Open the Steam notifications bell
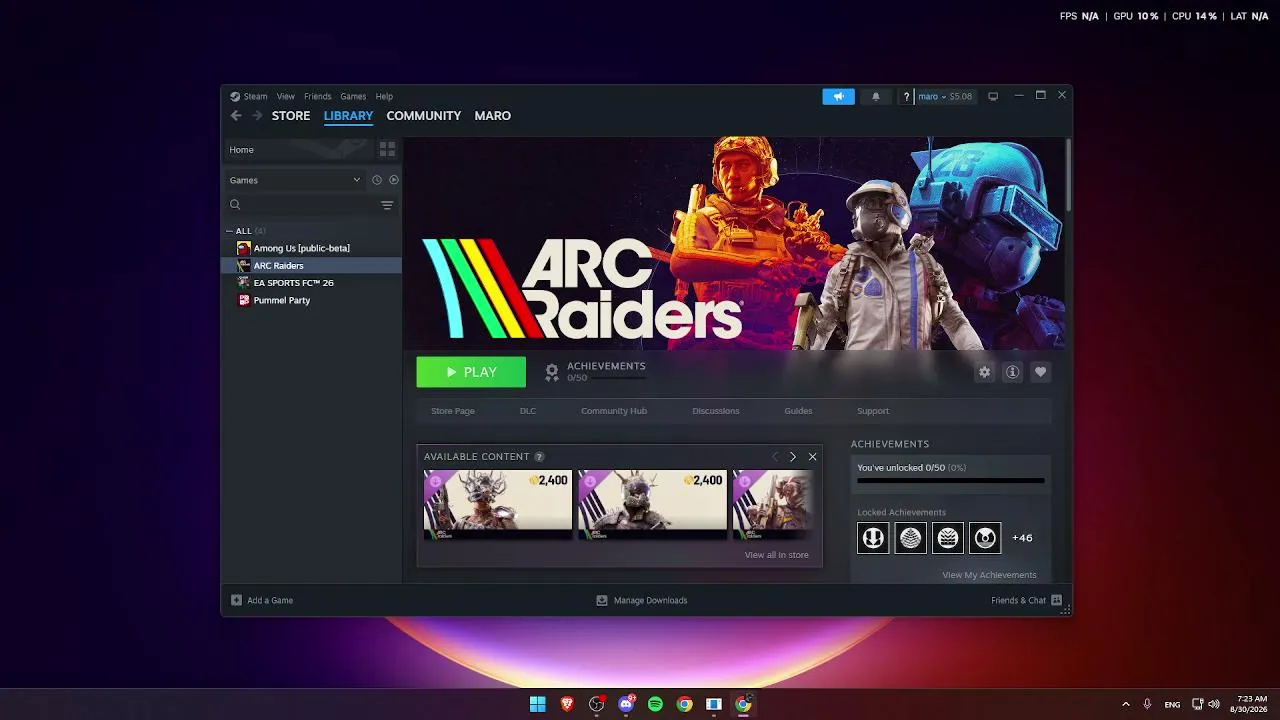 click(876, 96)
